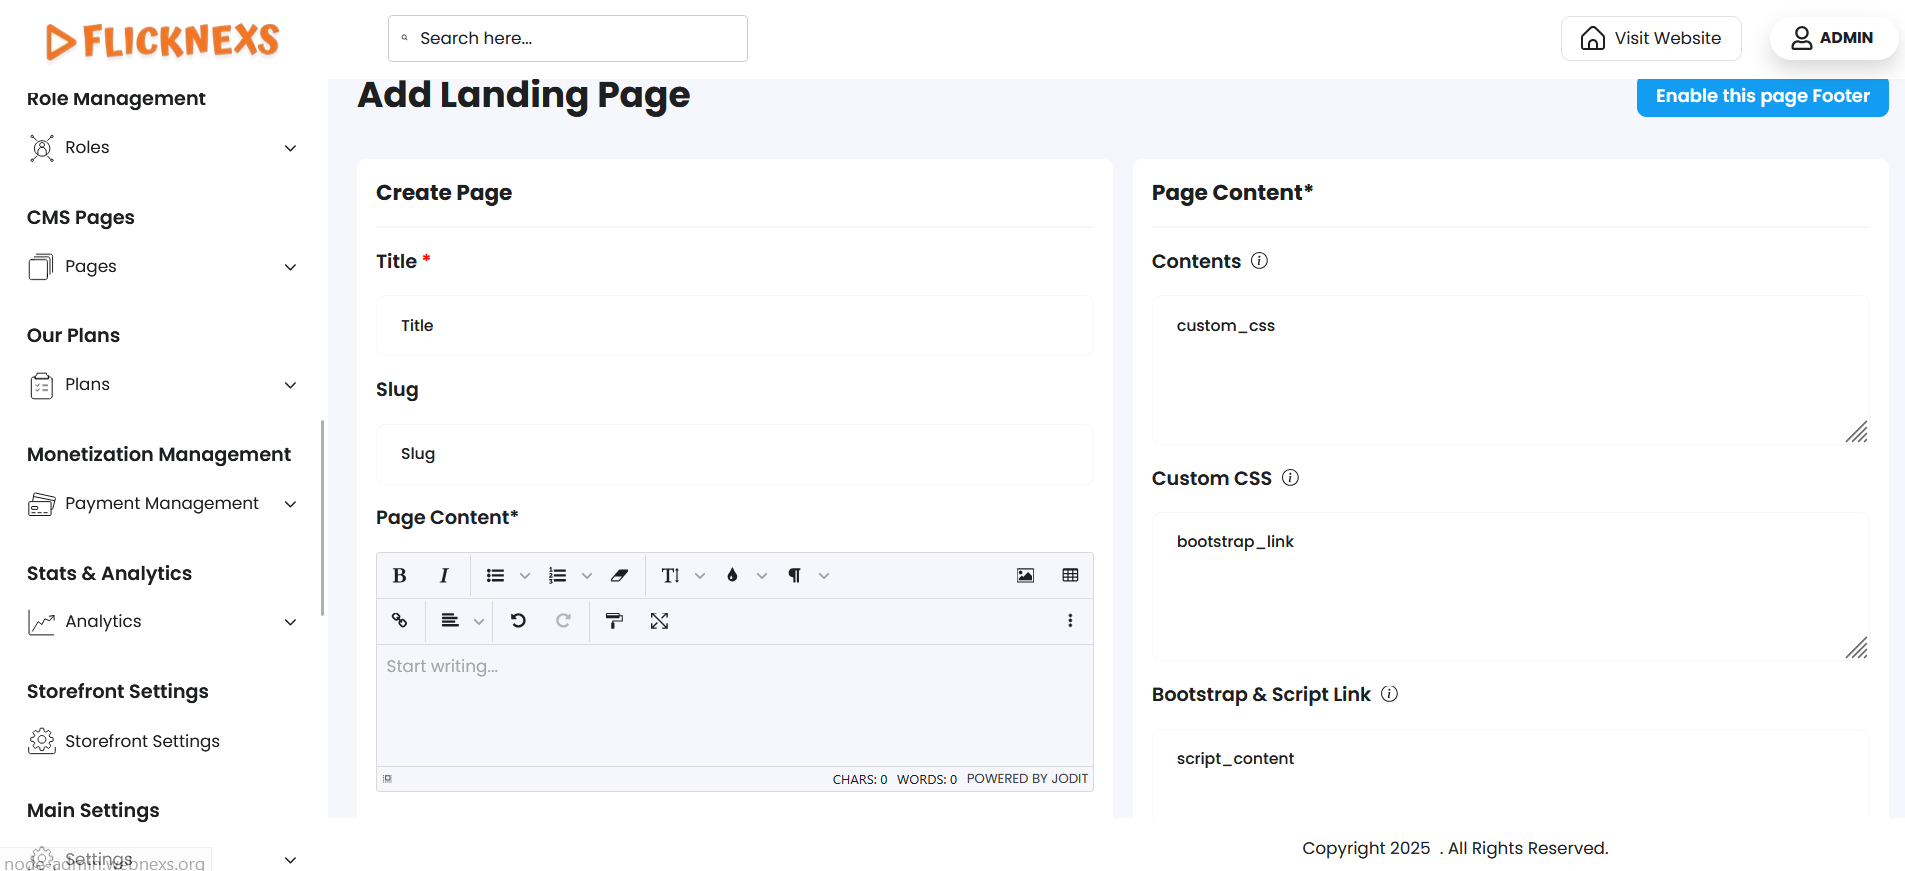The image size is (1905, 871).
Task: Insert an image using the image icon
Action: (x=1025, y=576)
